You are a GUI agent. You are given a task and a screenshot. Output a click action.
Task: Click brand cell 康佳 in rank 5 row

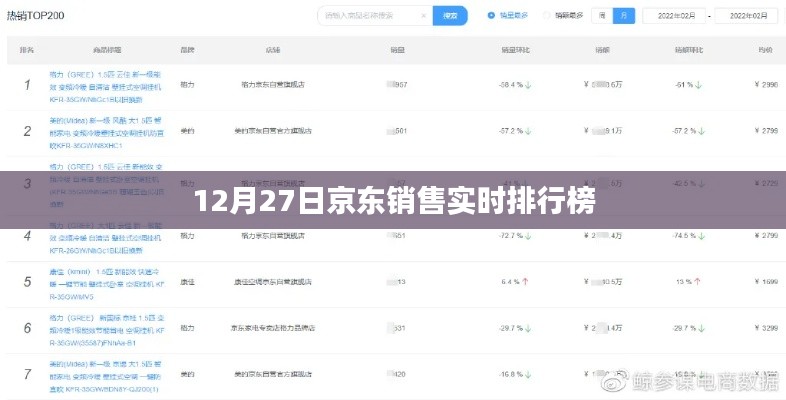tap(187, 282)
